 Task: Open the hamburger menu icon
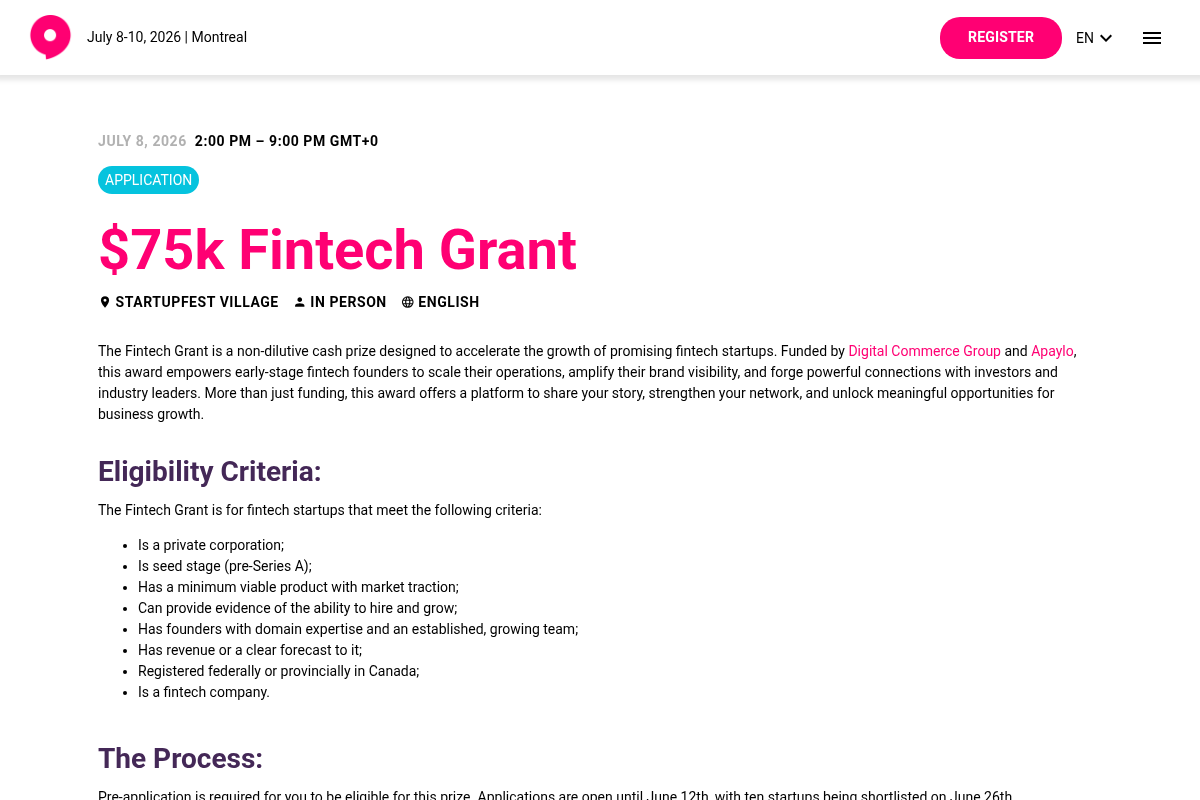point(1152,38)
